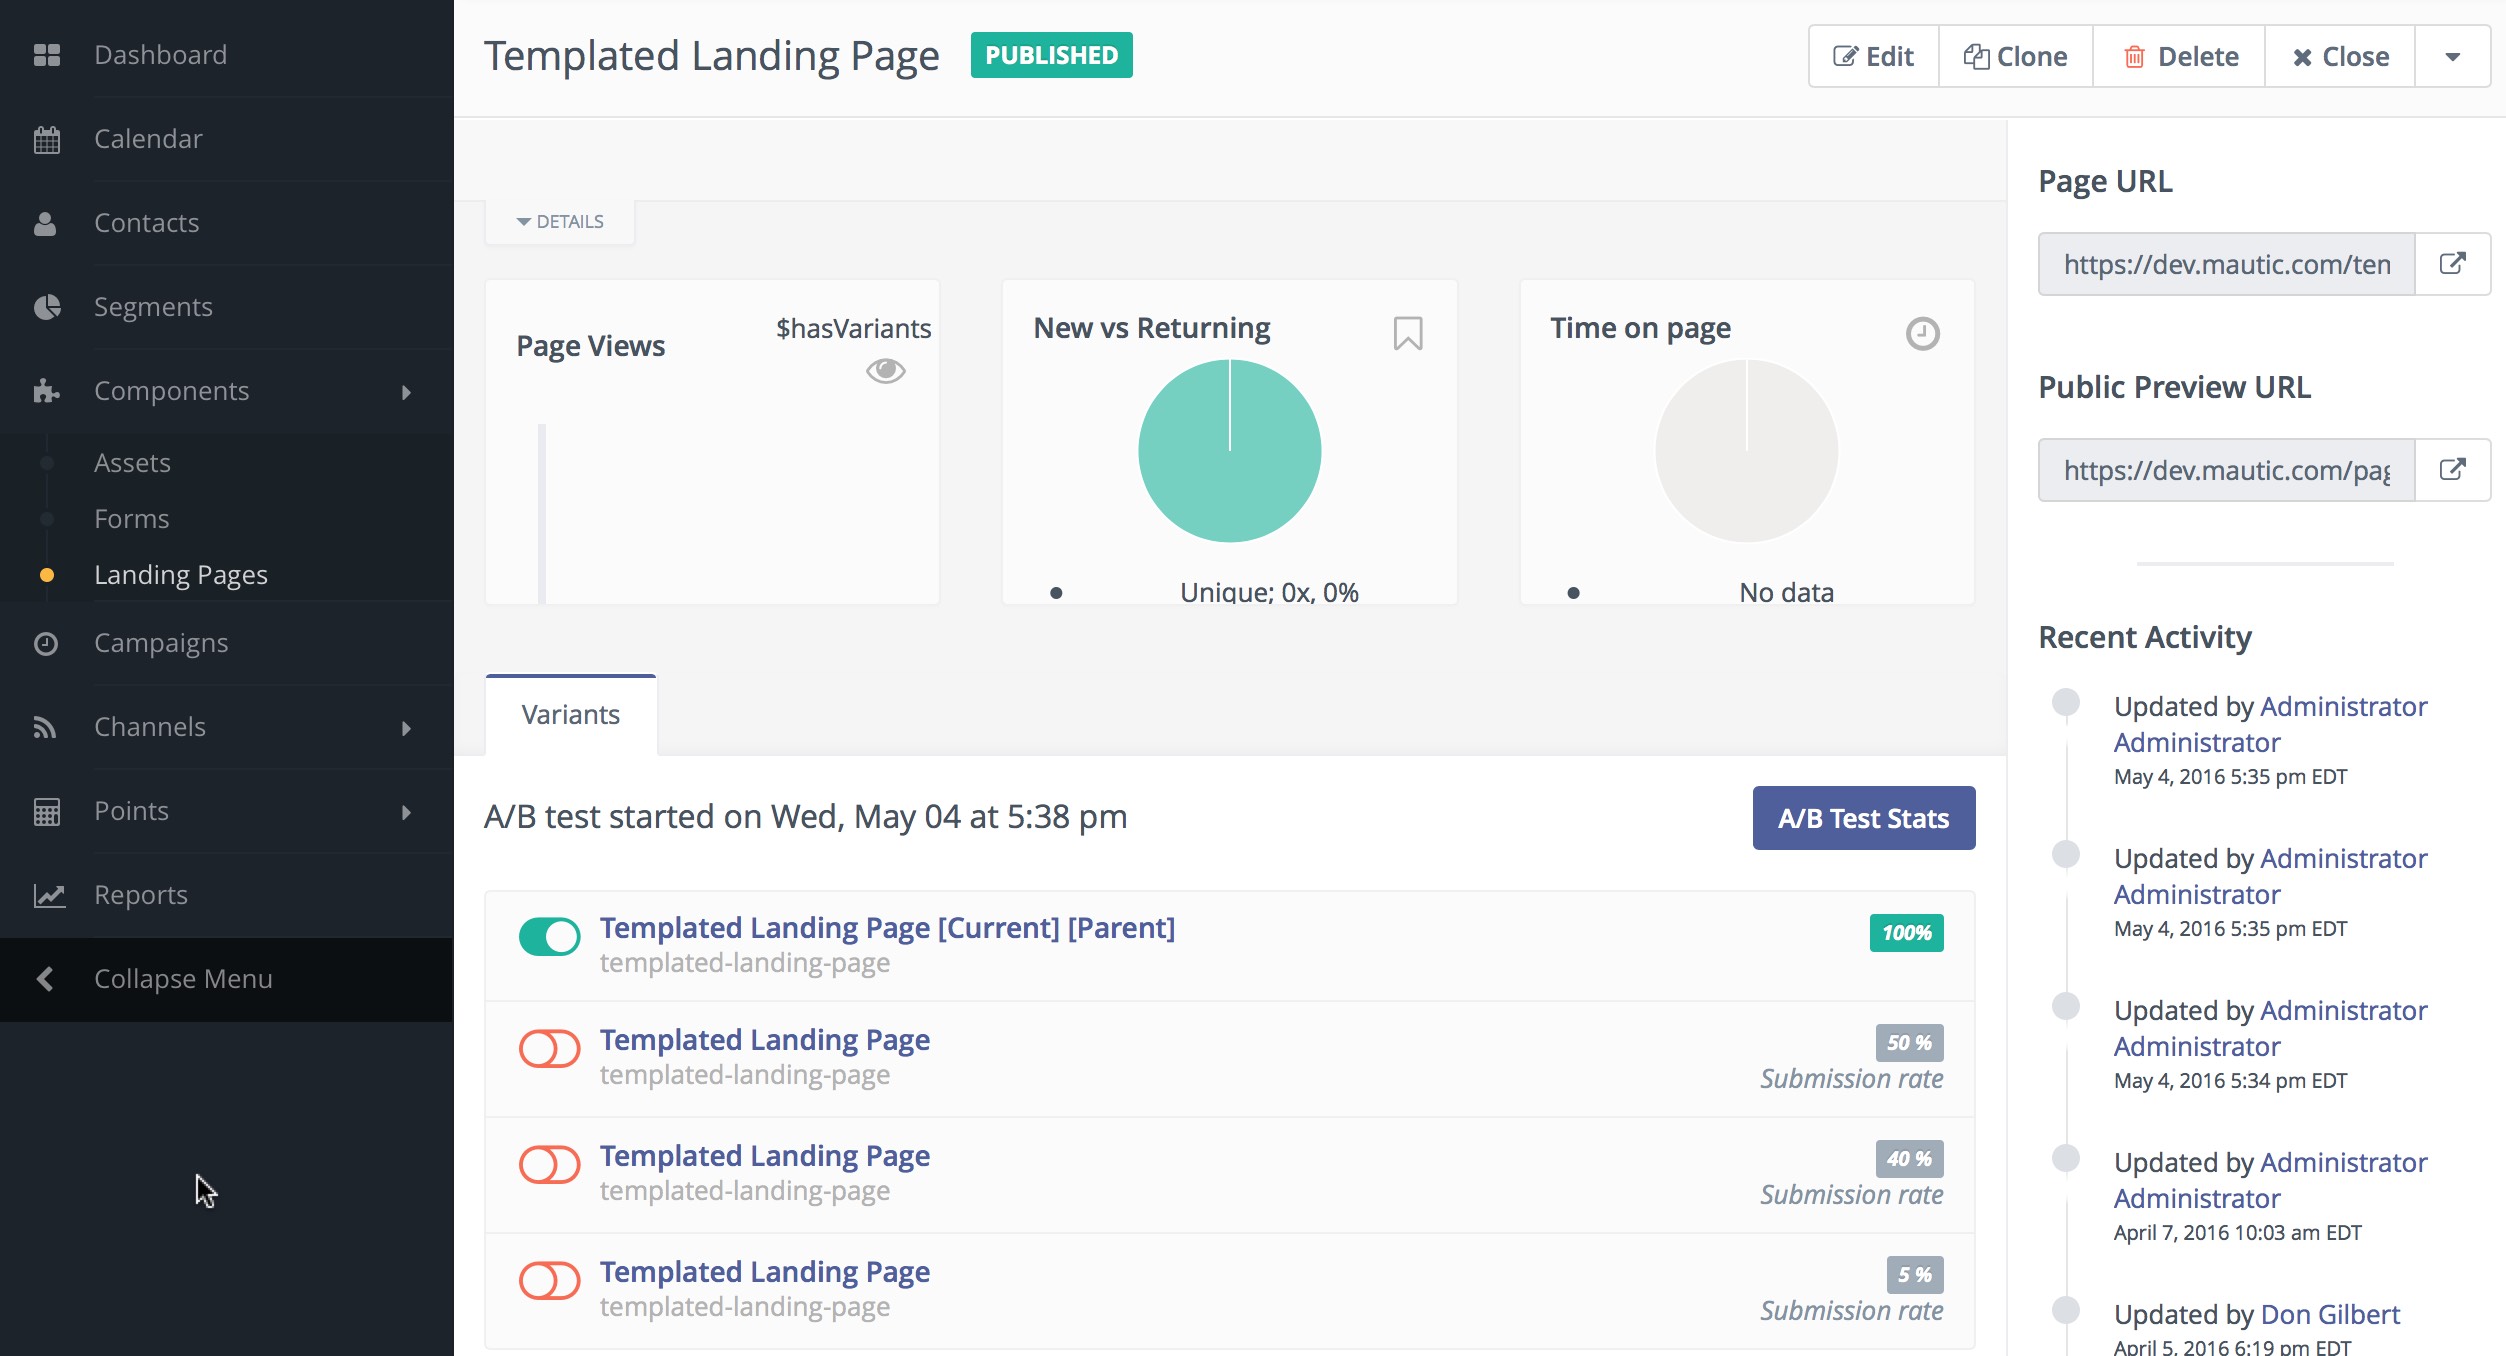Click the Contacts person icon
The width and height of the screenshot is (2506, 1356).
click(45, 223)
